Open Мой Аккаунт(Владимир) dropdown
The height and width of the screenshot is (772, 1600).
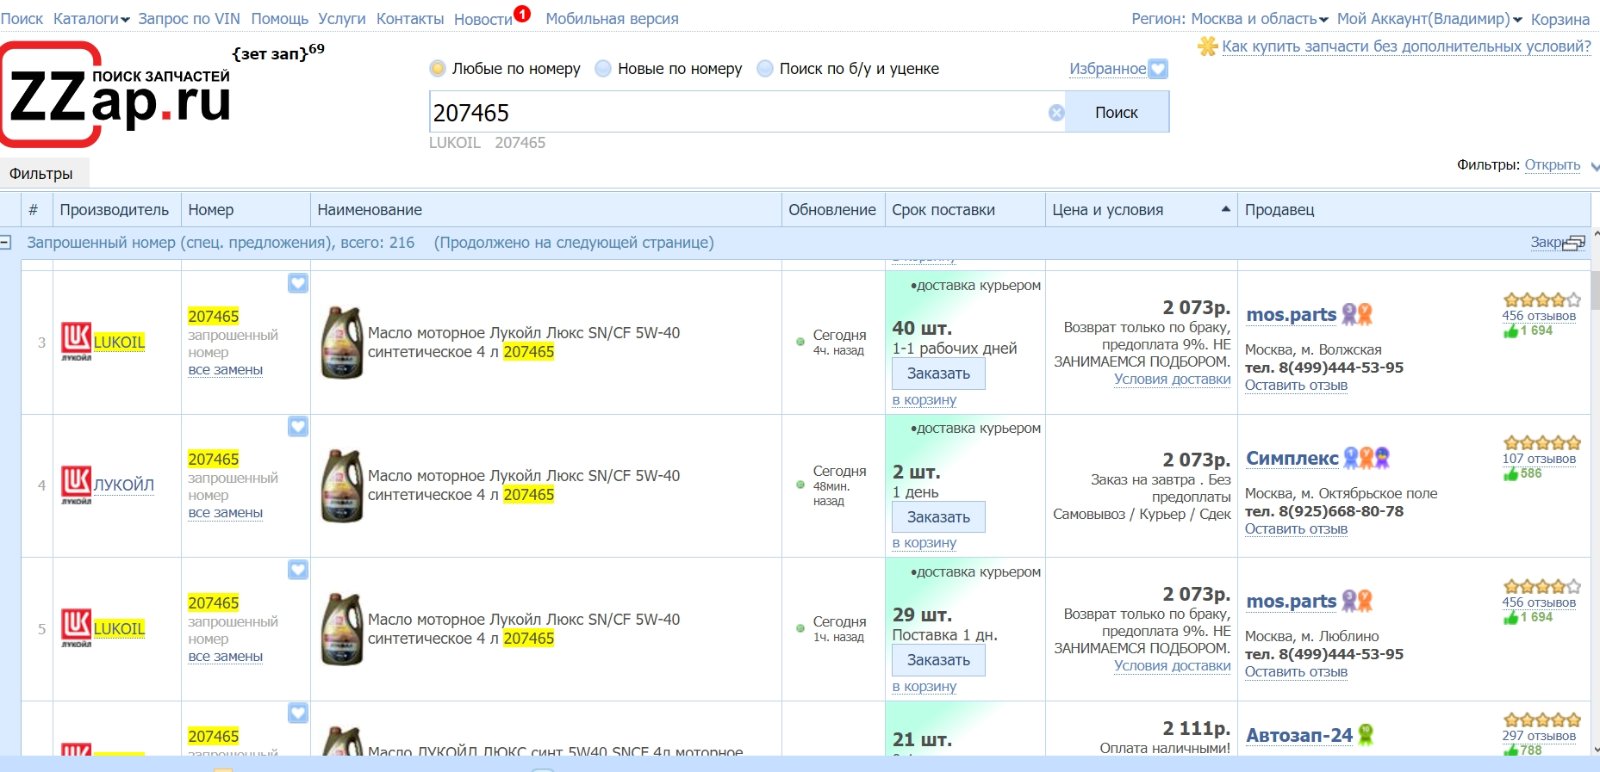[x=1429, y=19]
